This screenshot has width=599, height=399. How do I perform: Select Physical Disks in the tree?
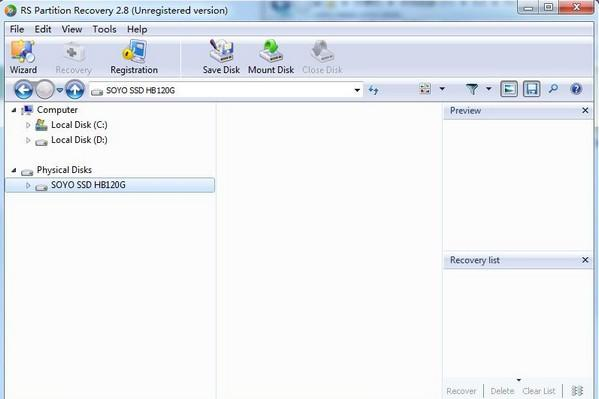64,170
